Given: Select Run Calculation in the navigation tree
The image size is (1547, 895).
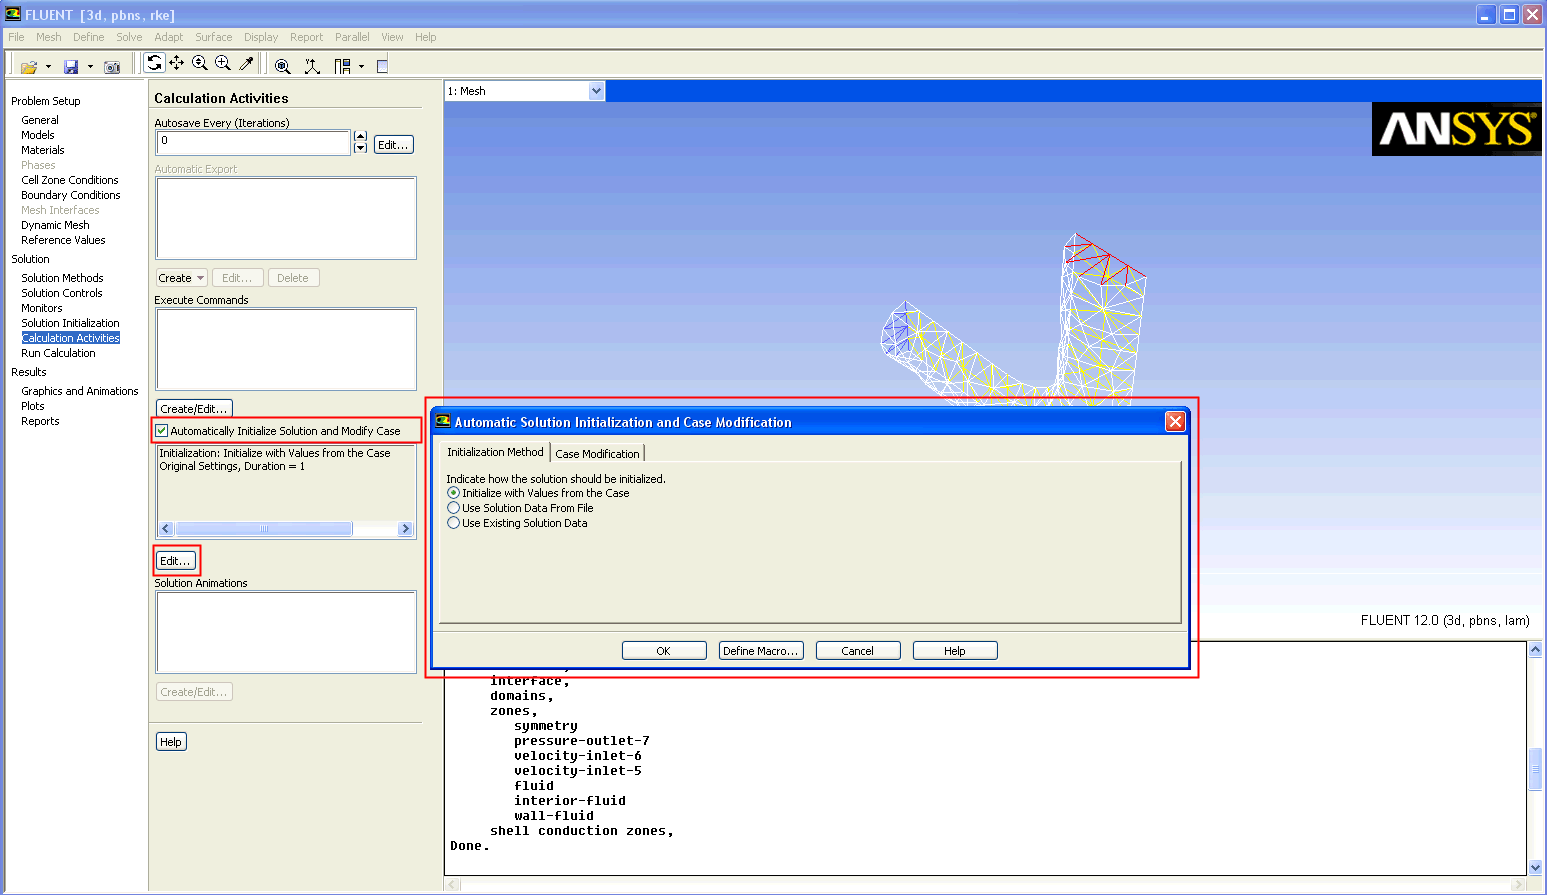Looking at the screenshot, I should click(58, 353).
